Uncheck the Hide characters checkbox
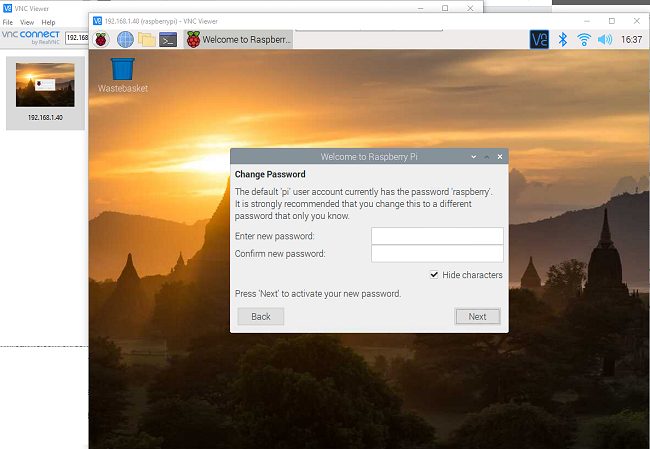The image size is (650, 449). click(434, 275)
